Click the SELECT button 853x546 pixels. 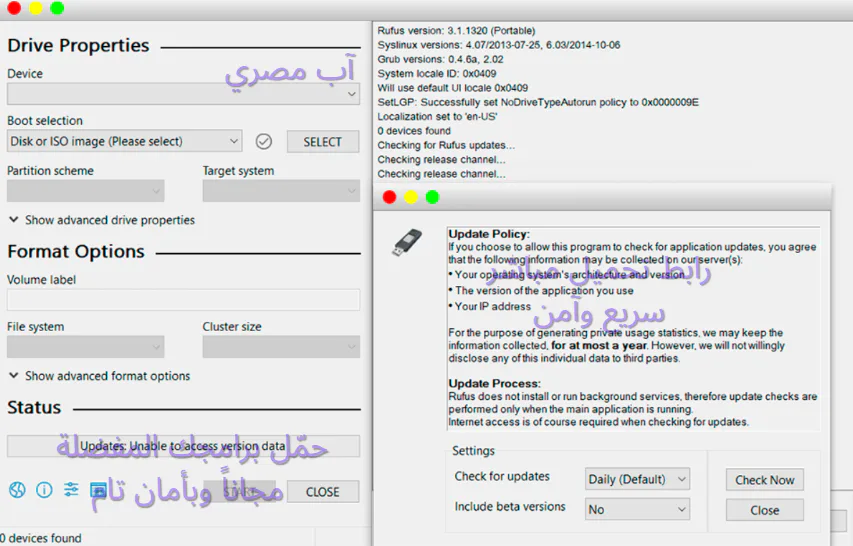[x=323, y=142]
